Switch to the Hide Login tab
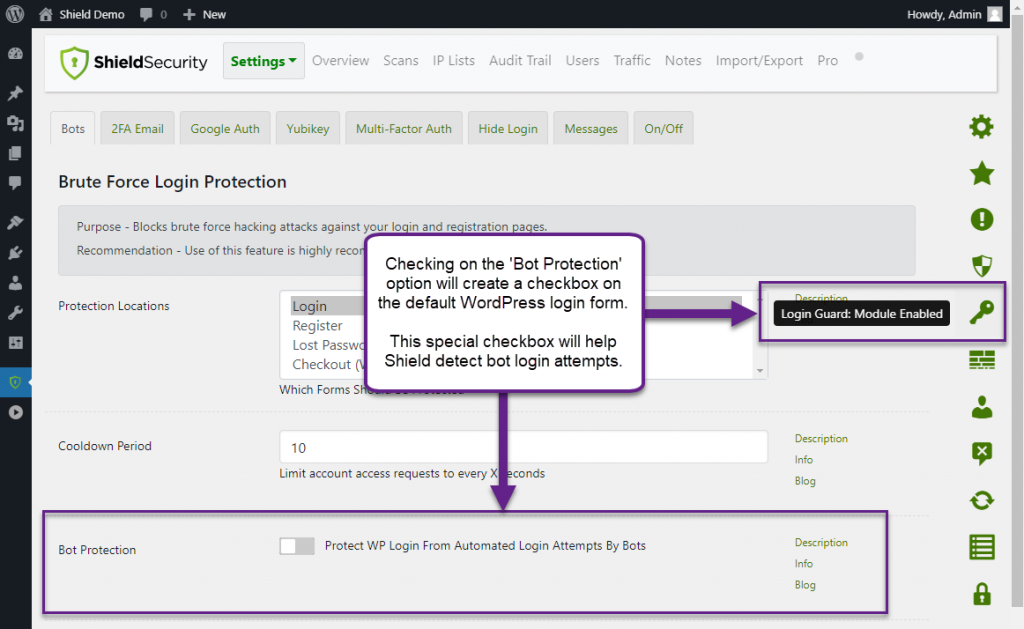 pyautogui.click(x=508, y=129)
